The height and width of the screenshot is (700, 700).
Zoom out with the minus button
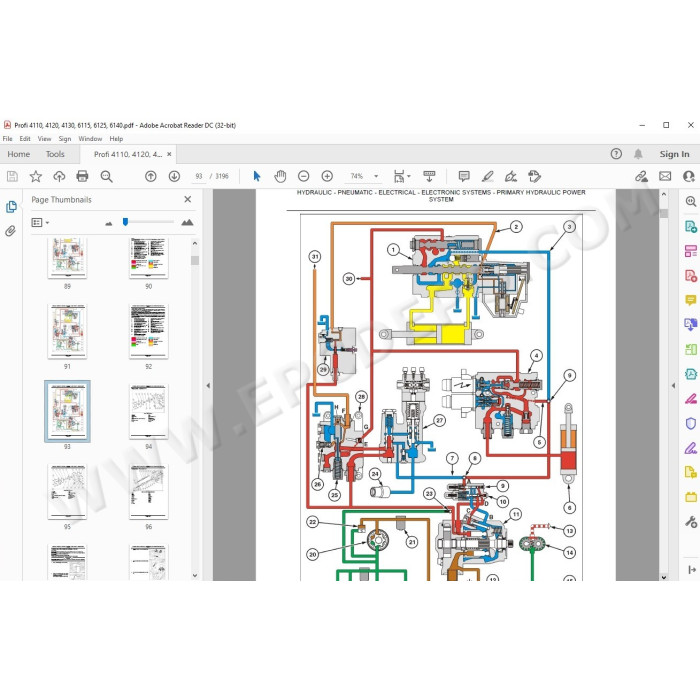[x=304, y=176]
